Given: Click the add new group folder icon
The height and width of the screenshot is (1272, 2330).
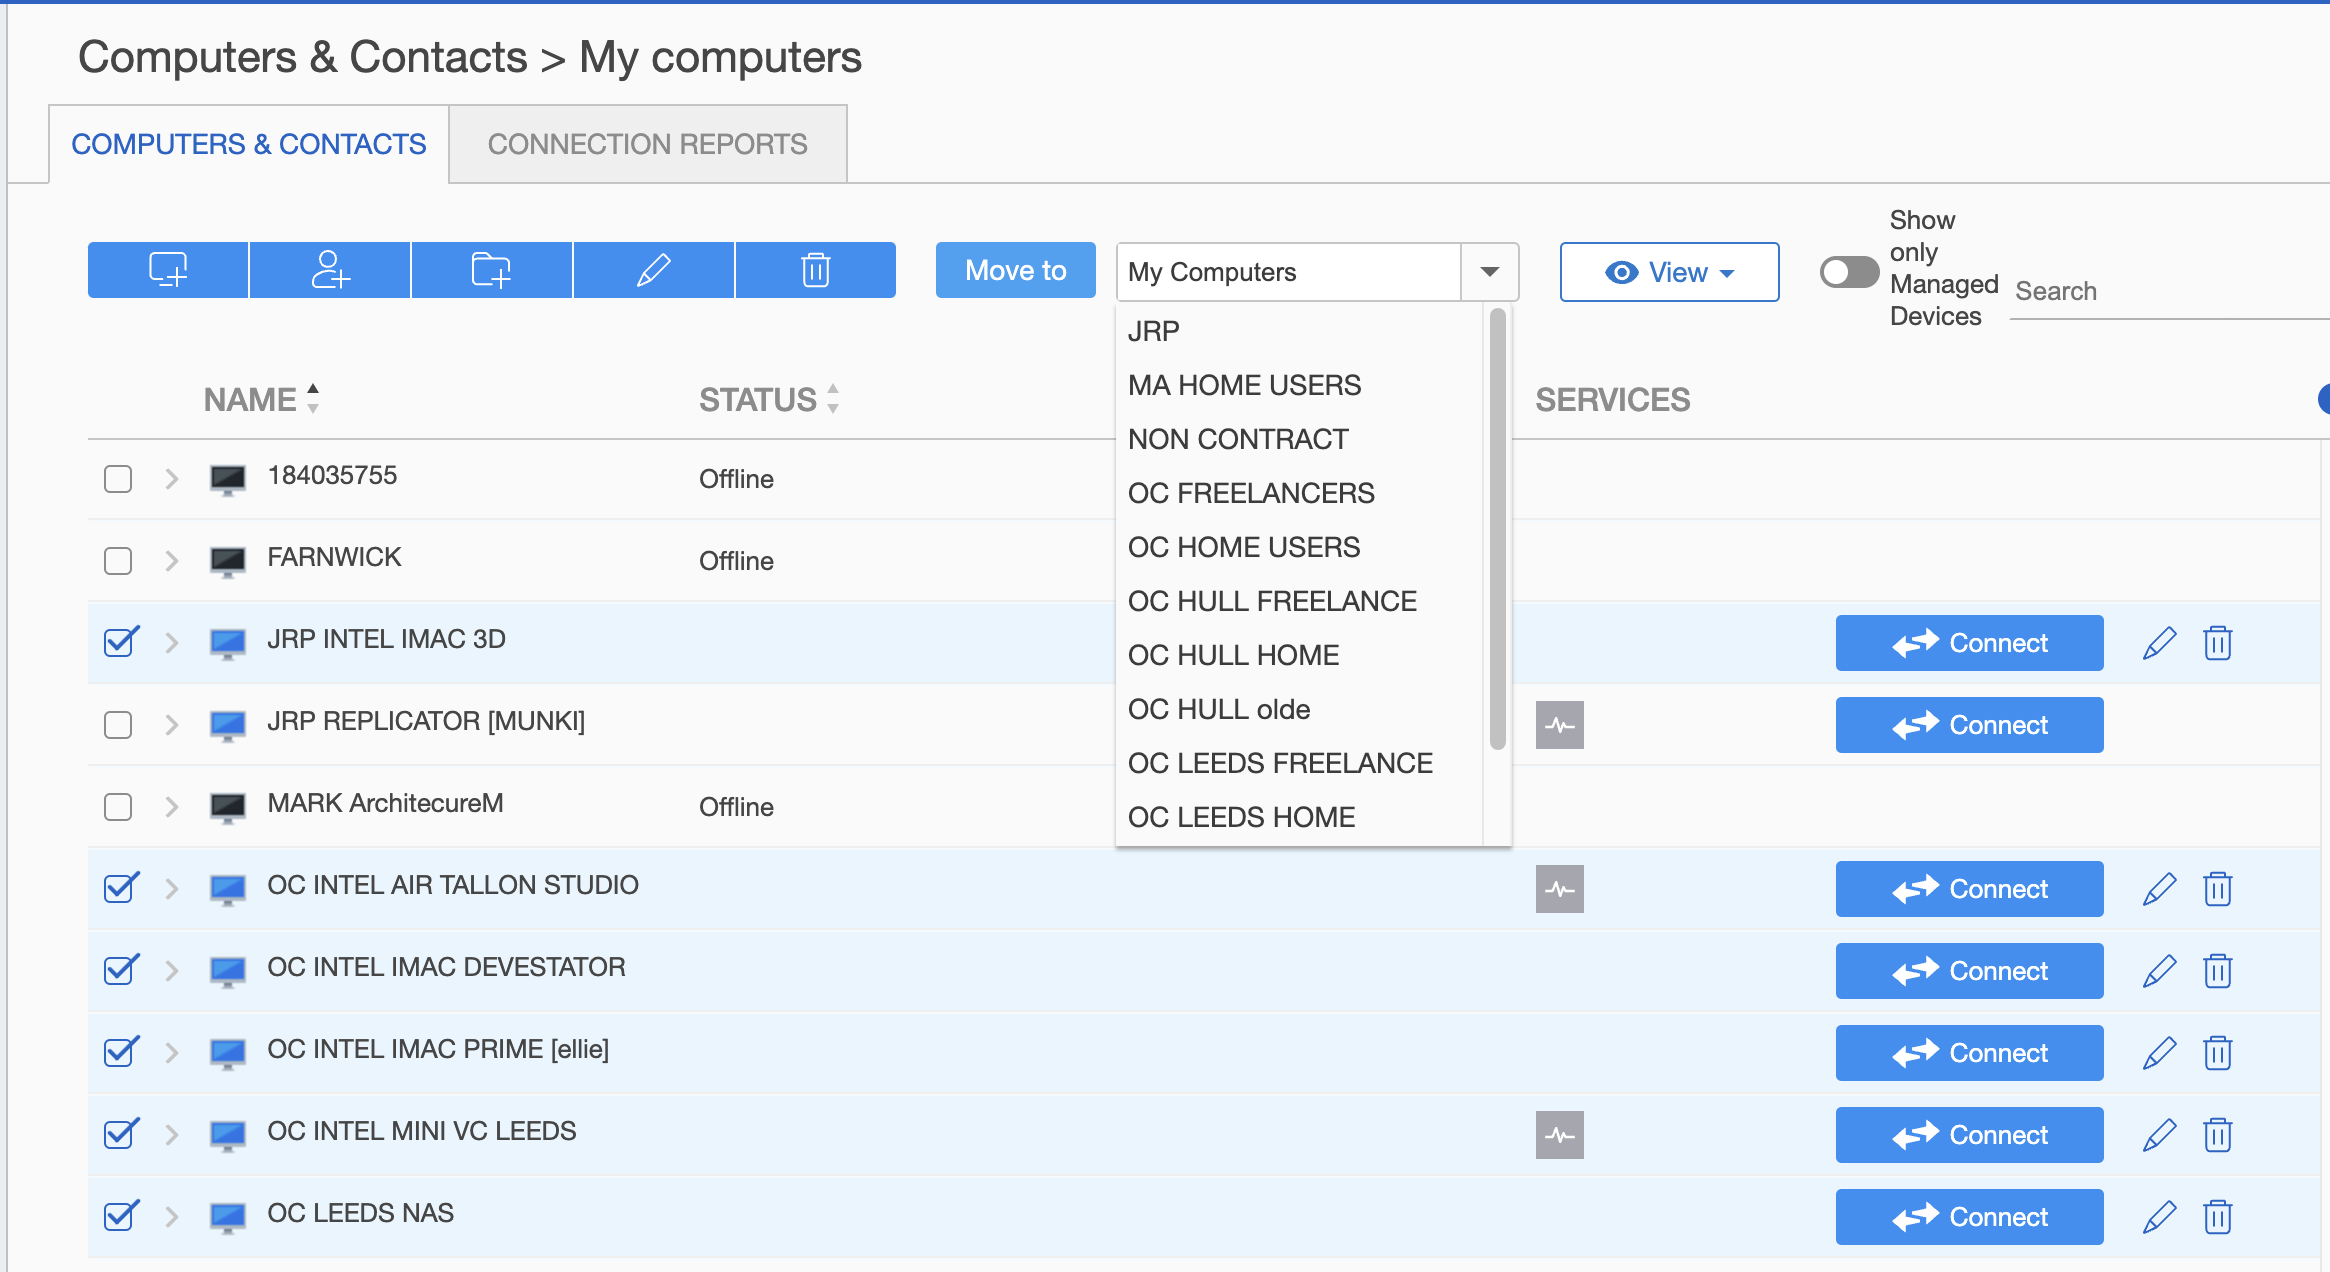Looking at the screenshot, I should pos(491,270).
